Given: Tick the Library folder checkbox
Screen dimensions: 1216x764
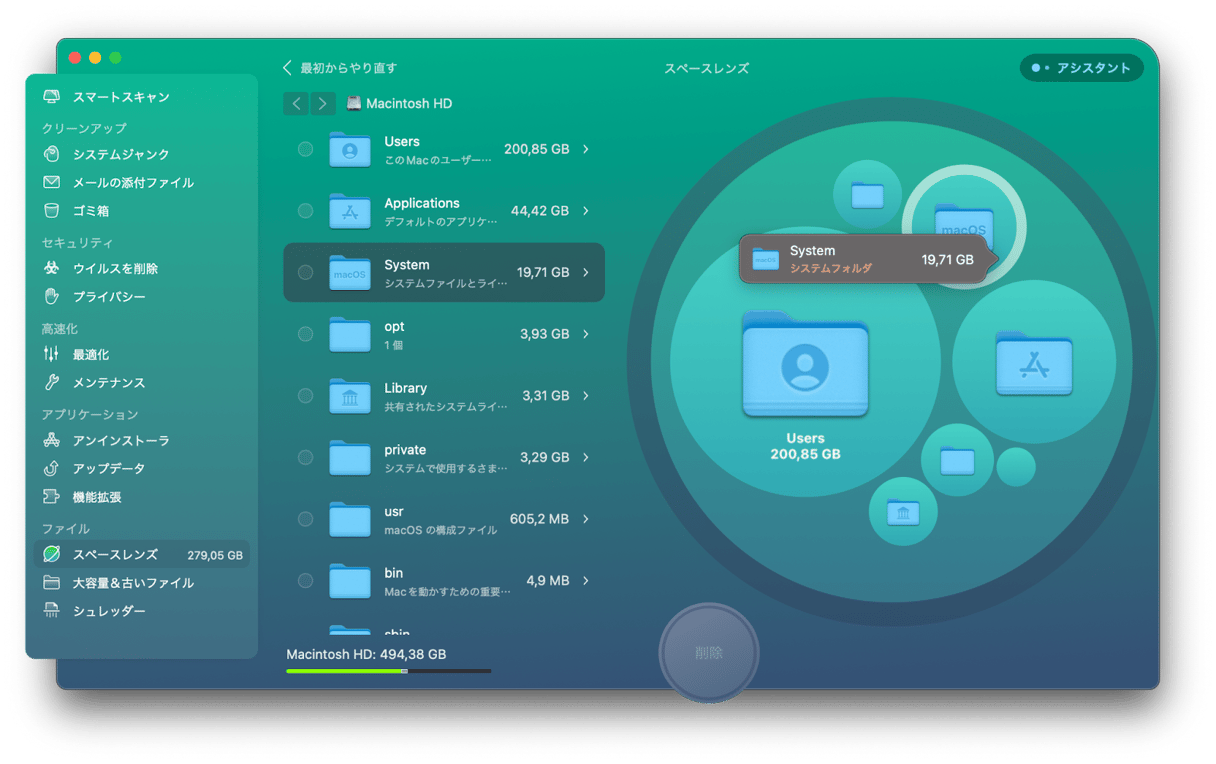Looking at the screenshot, I should pos(305,396).
